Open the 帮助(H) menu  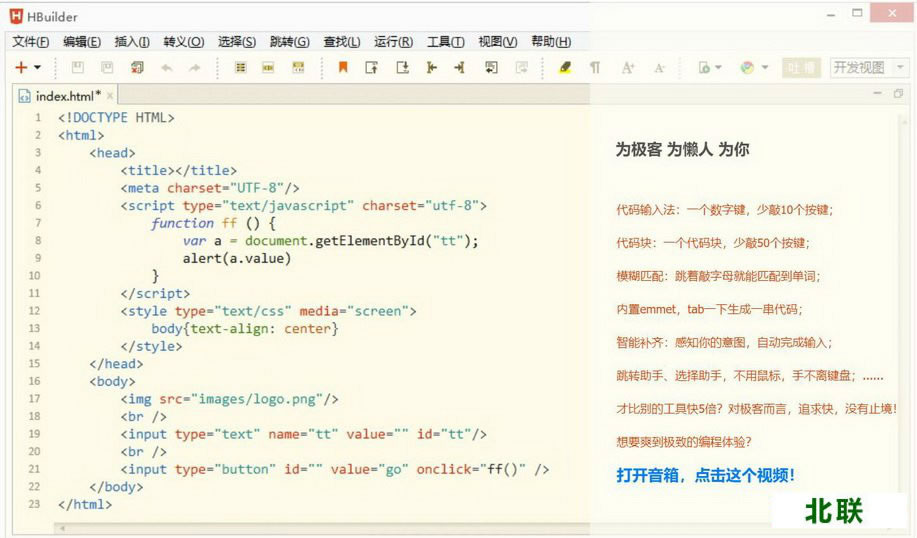[551, 42]
